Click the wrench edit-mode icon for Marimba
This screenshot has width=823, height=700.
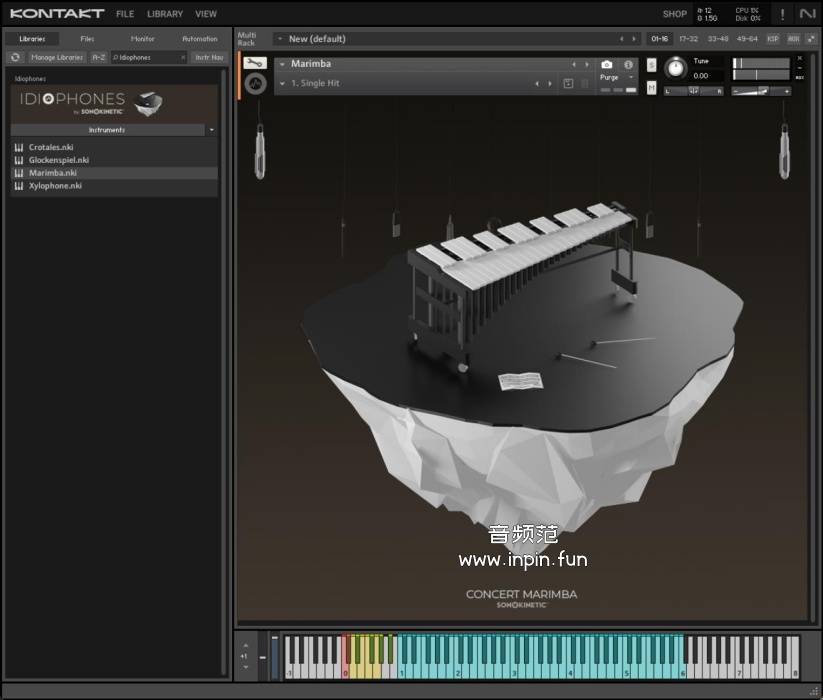[255, 63]
